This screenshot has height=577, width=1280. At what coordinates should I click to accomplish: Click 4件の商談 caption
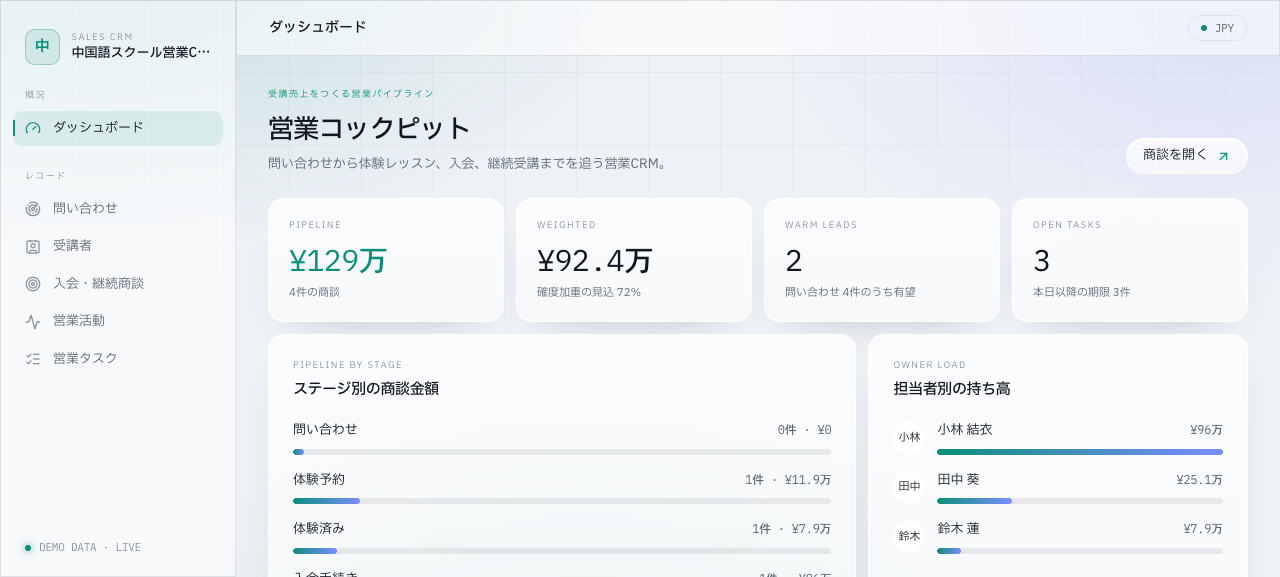coord(314,292)
